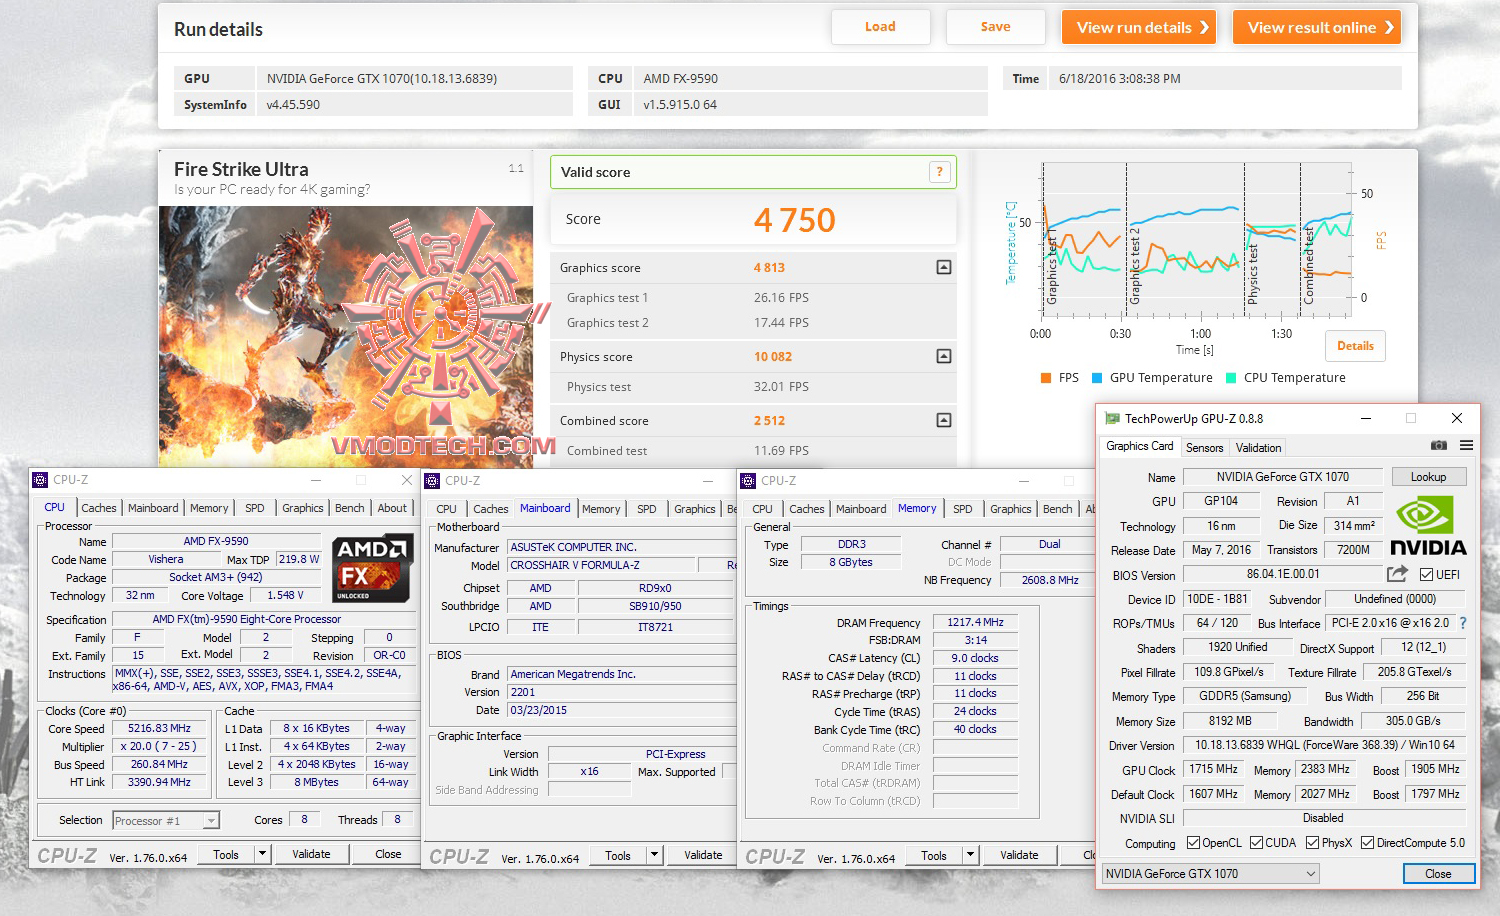Open the Caches tab in the leftmost CPU-Z window
Viewport: 1500px width, 916px height.
pos(99,508)
